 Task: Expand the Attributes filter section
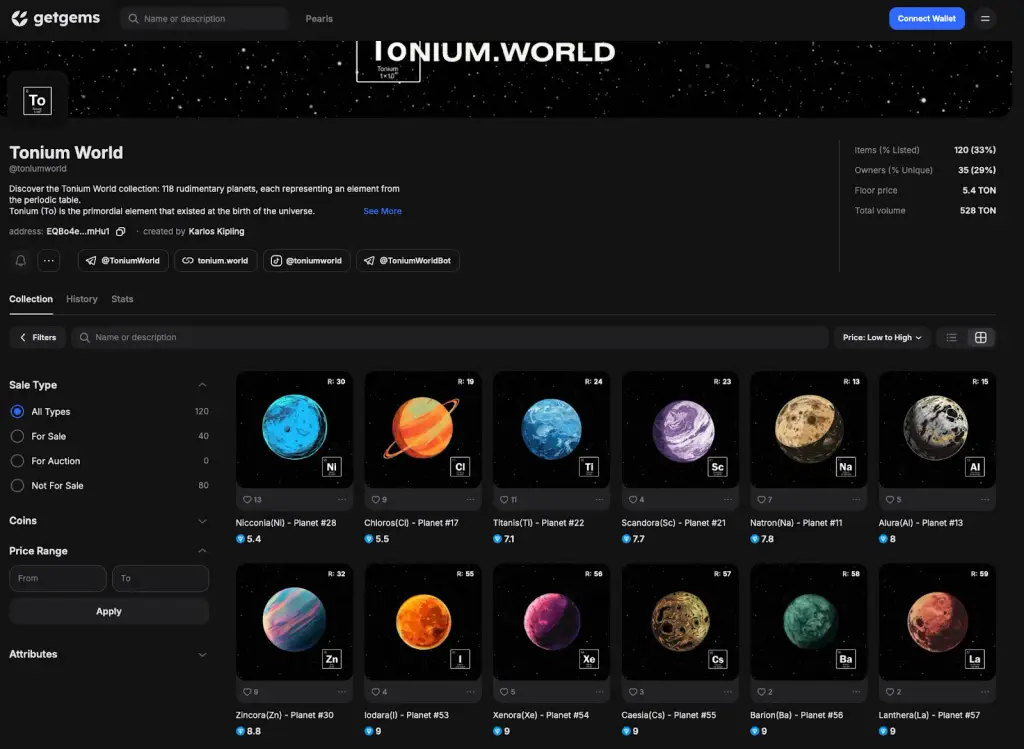[202, 654]
